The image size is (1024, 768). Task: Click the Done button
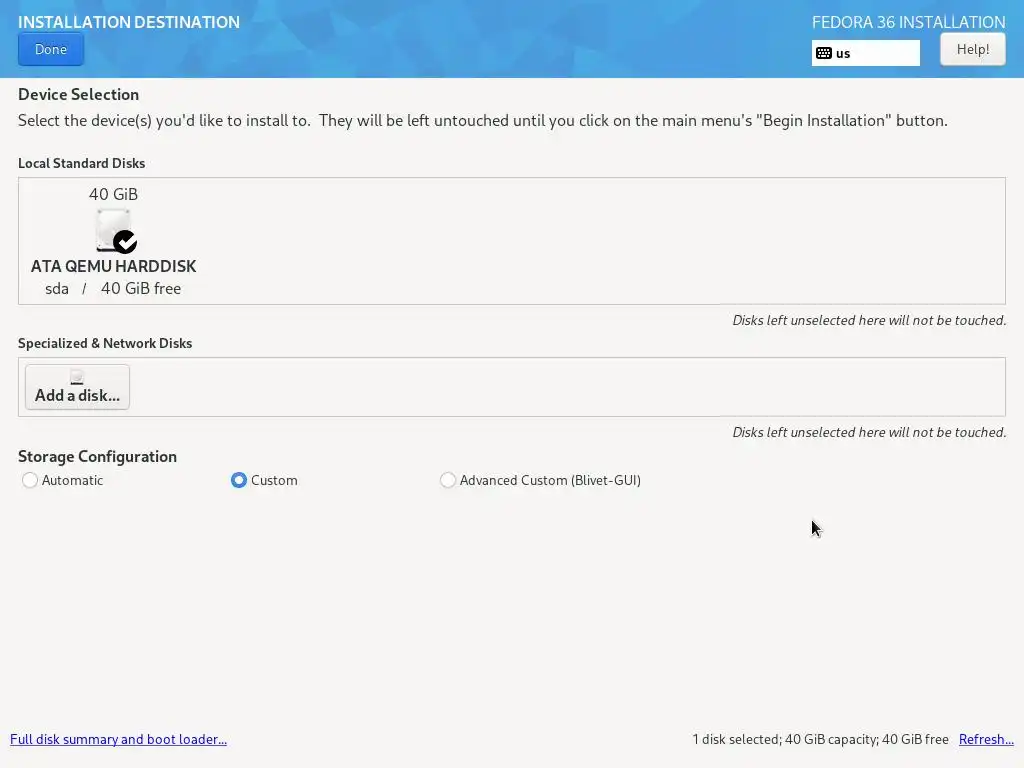tap(51, 50)
